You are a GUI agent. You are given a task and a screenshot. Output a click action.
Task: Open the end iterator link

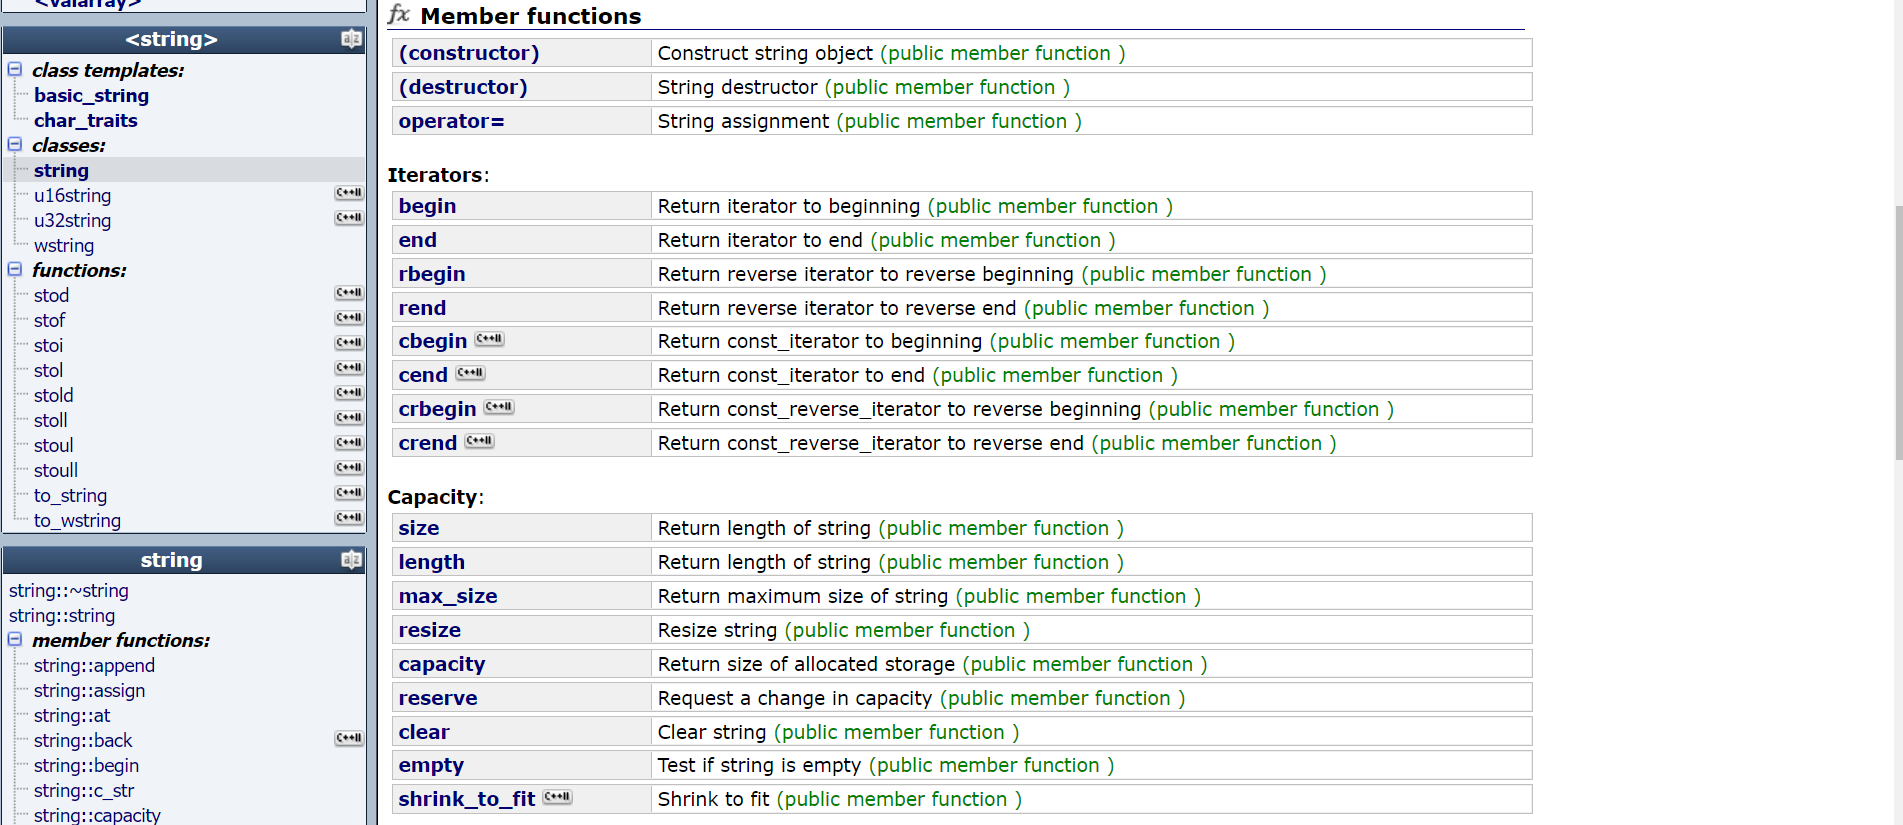(x=417, y=240)
